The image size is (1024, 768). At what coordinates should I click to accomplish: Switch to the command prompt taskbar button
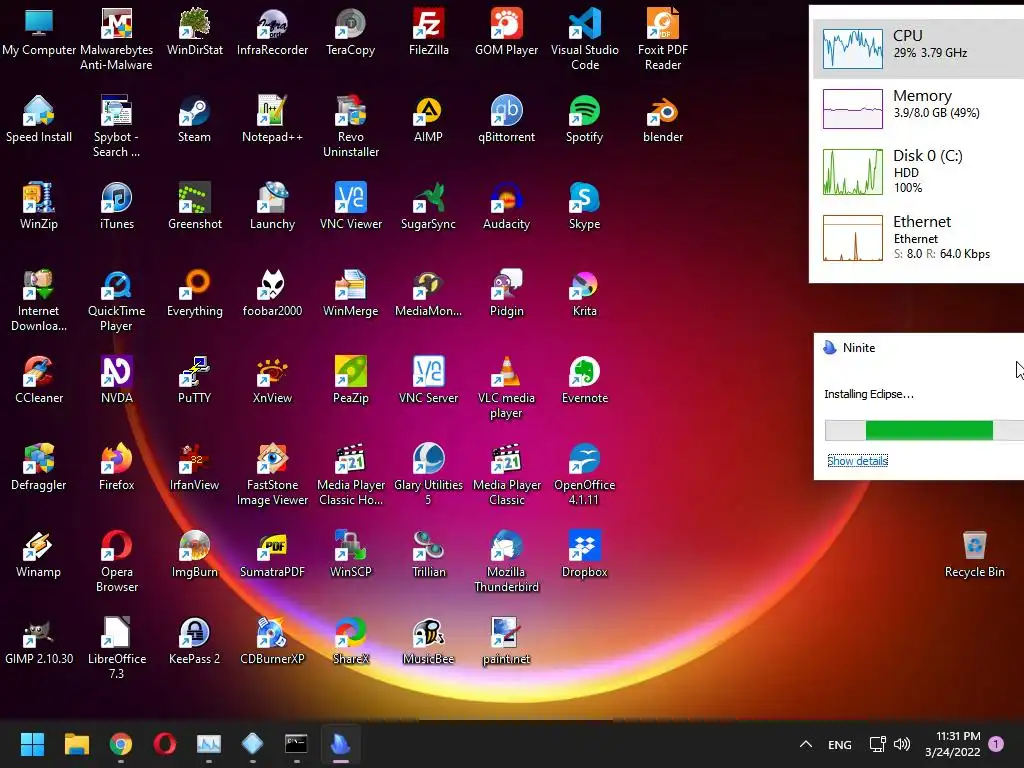[296, 744]
